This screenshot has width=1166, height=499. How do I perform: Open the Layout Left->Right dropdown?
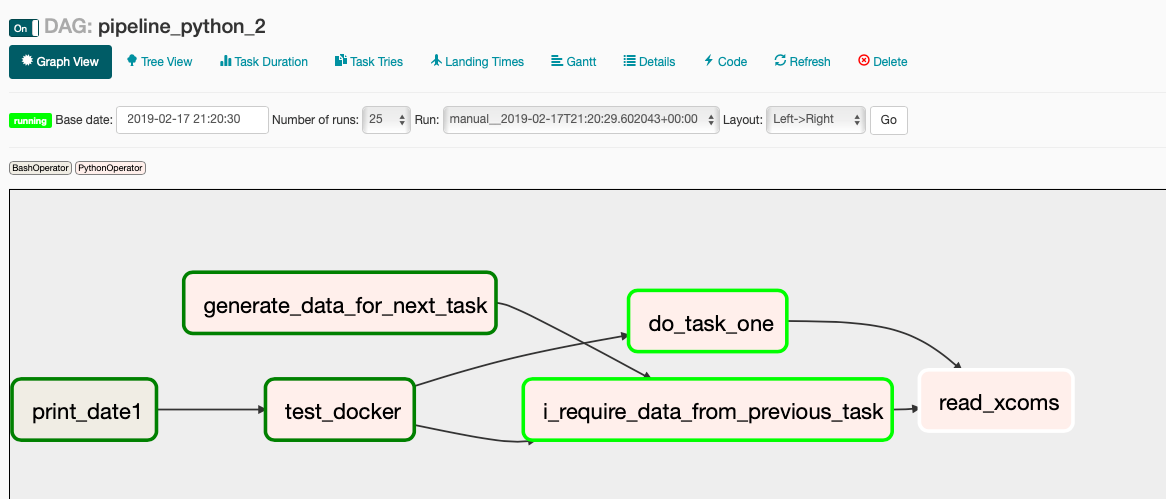tap(816, 120)
